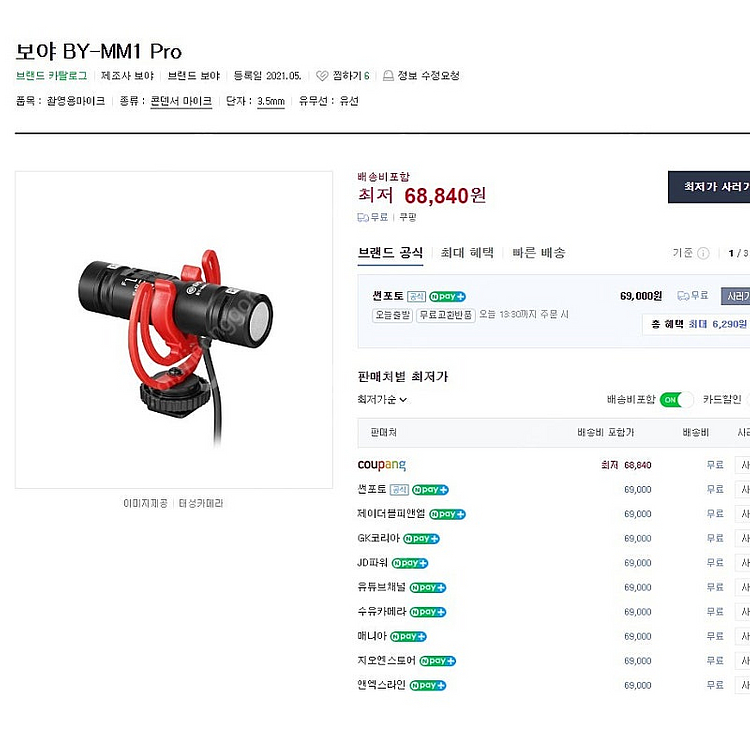Open the 3.5mm connector attribute link
Screen dimensions: 750x750
point(271,101)
